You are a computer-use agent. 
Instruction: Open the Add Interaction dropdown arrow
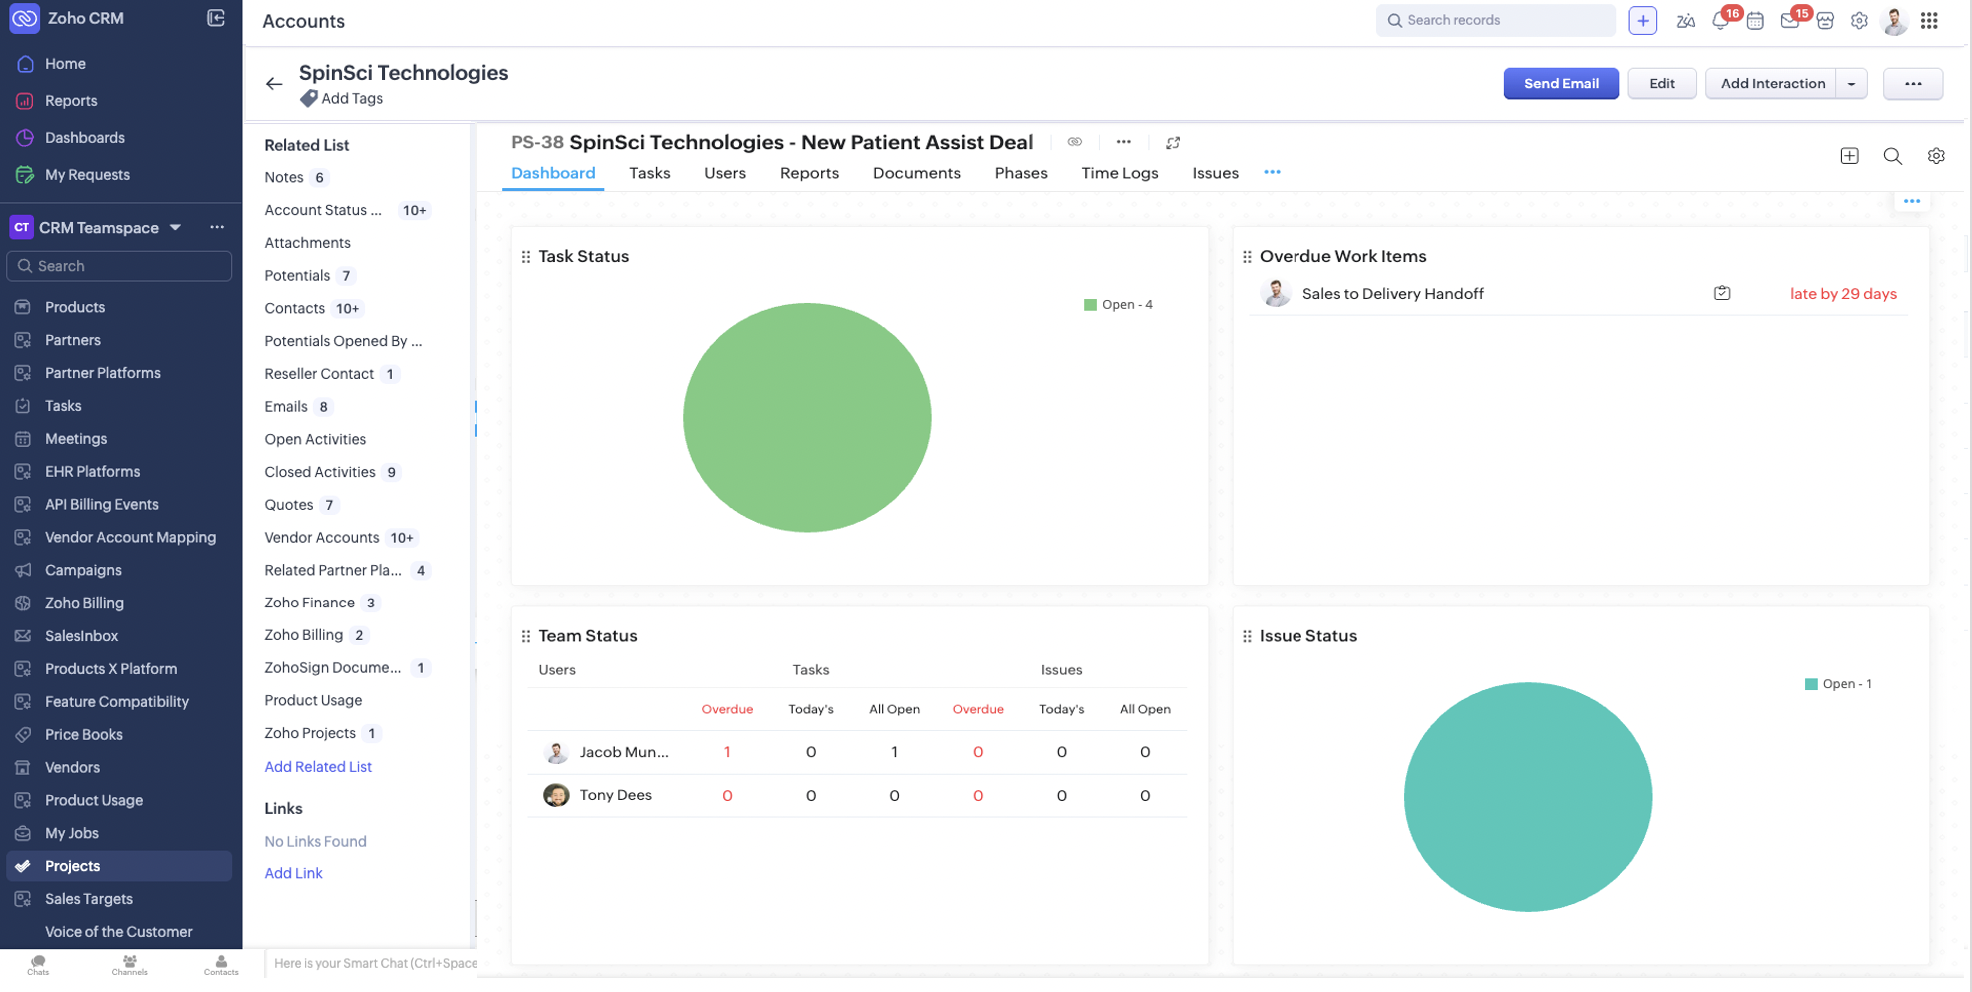(x=1852, y=84)
